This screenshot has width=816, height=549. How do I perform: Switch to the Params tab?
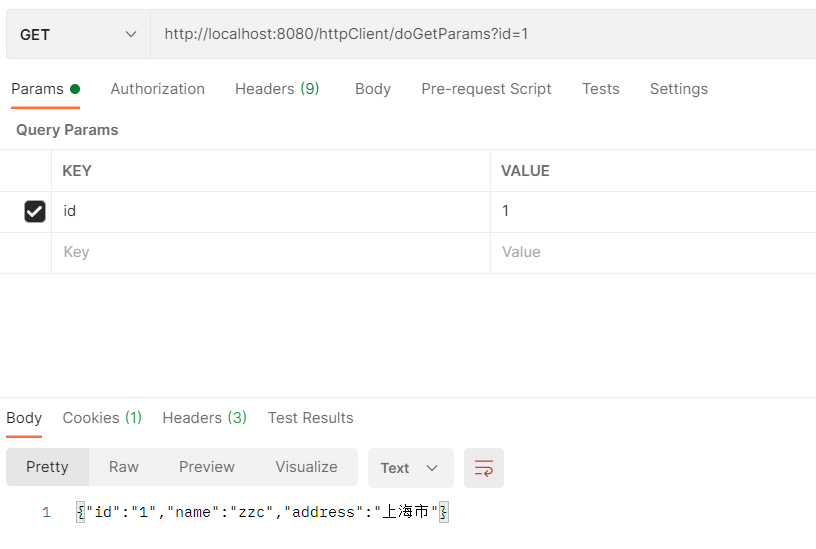click(x=45, y=89)
